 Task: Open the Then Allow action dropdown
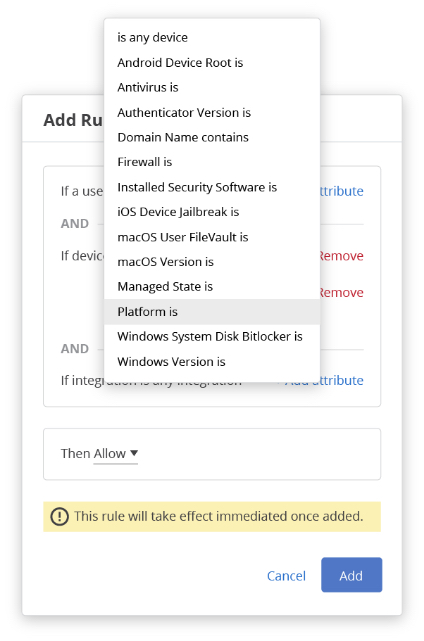click(115, 453)
